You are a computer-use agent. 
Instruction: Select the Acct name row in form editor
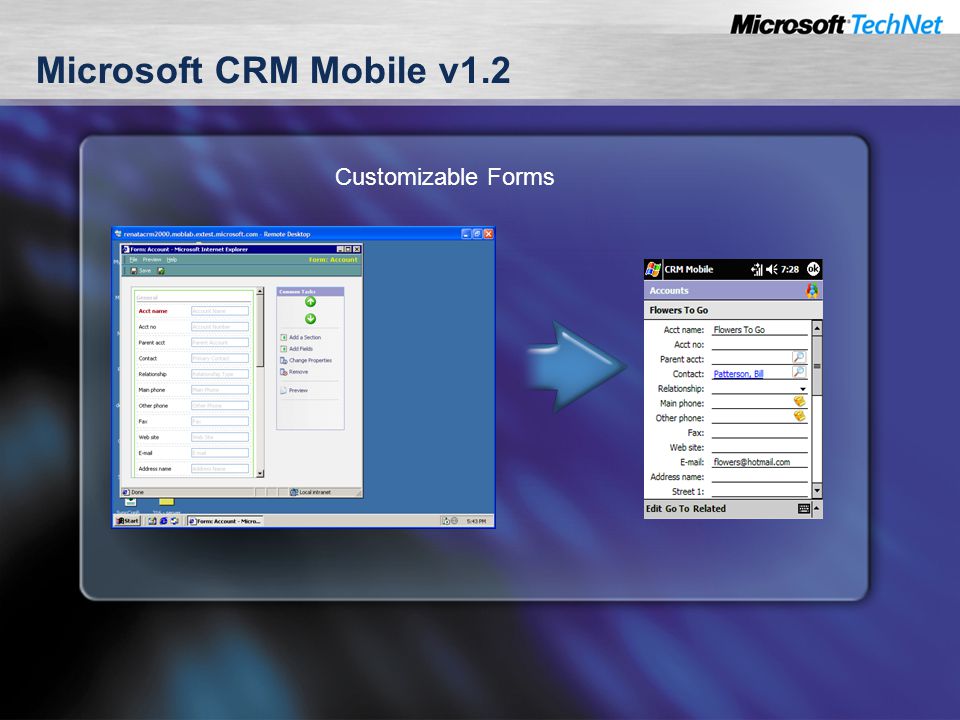pos(193,311)
